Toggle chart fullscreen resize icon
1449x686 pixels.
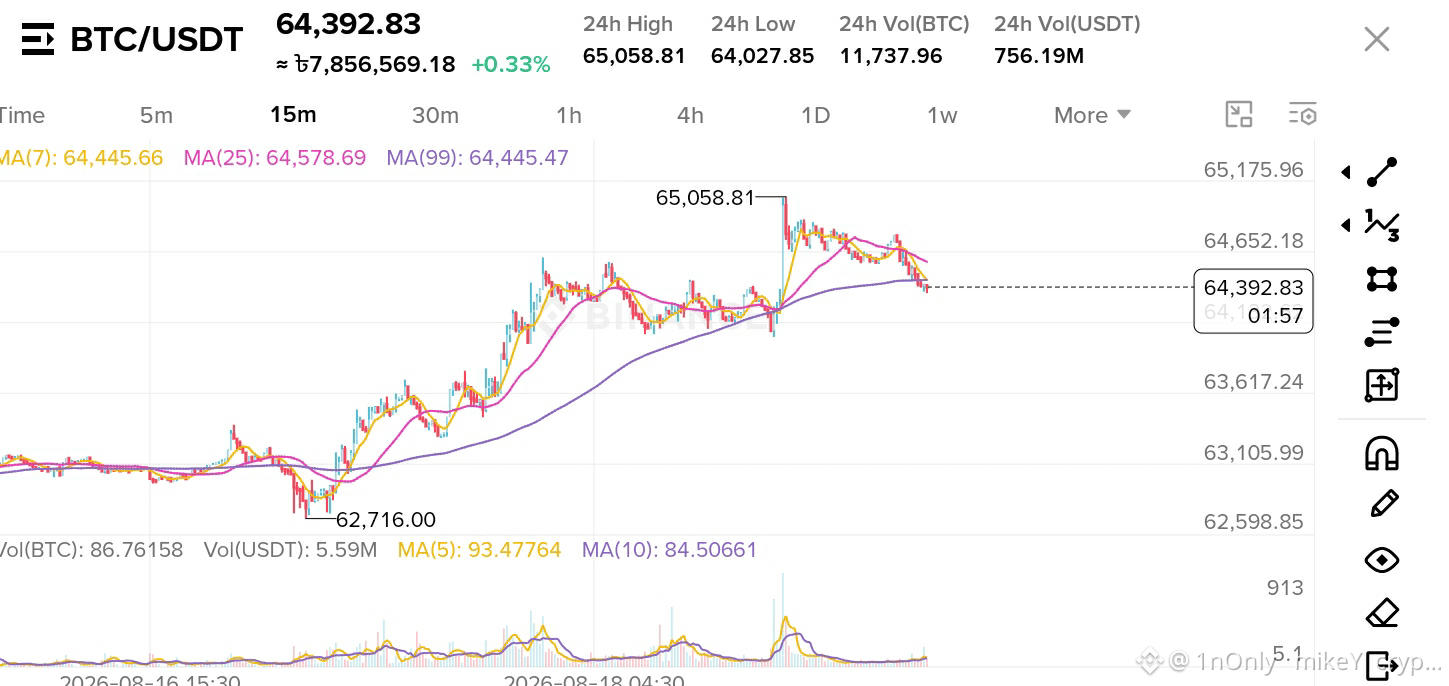click(1239, 115)
